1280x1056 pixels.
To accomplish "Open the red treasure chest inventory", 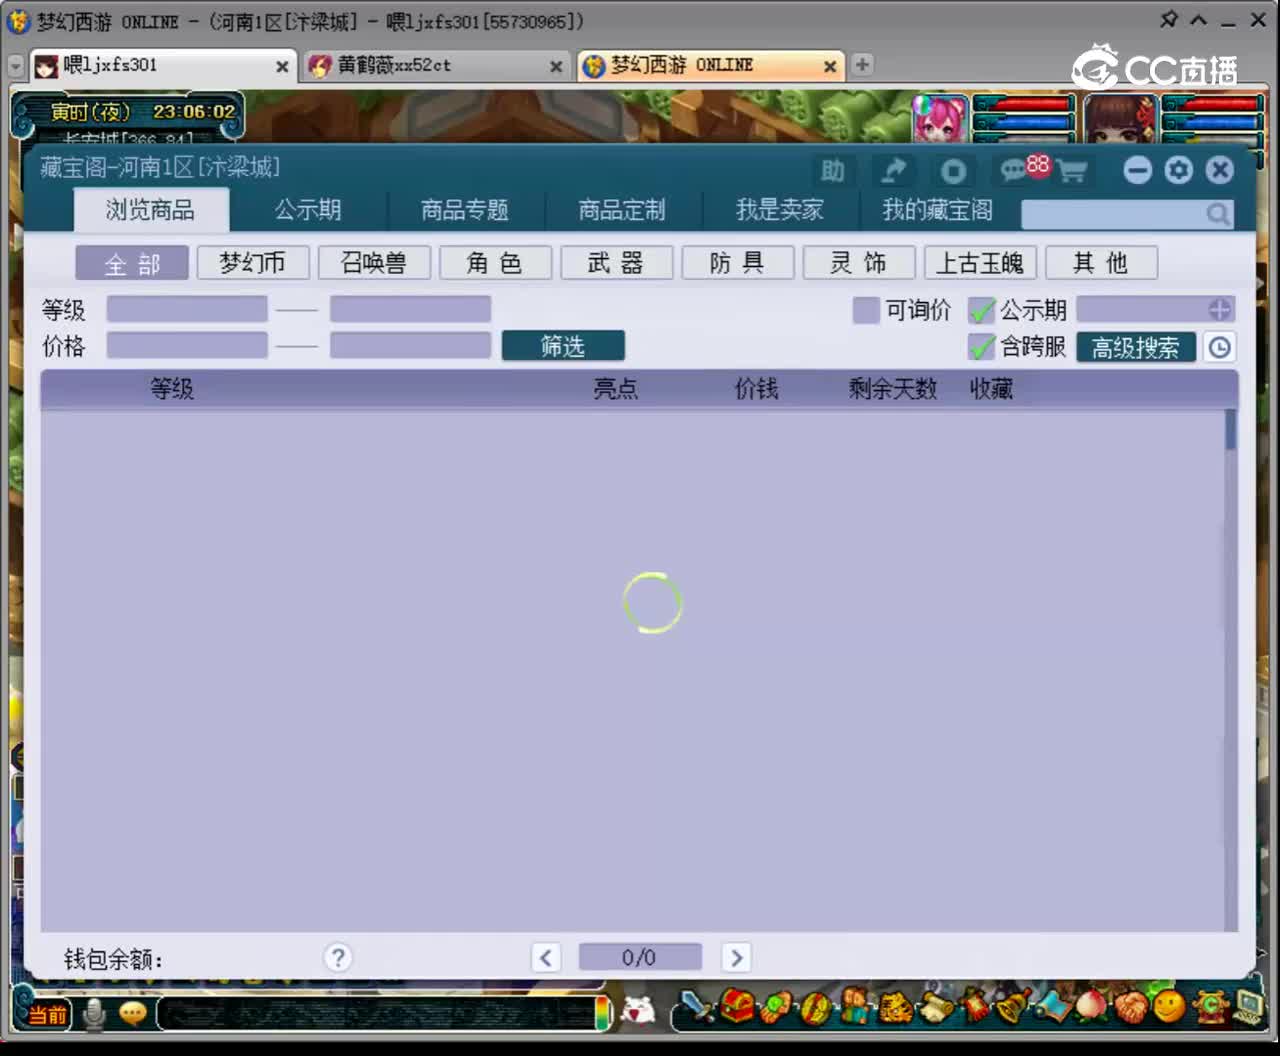I will tap(737, 1006).
